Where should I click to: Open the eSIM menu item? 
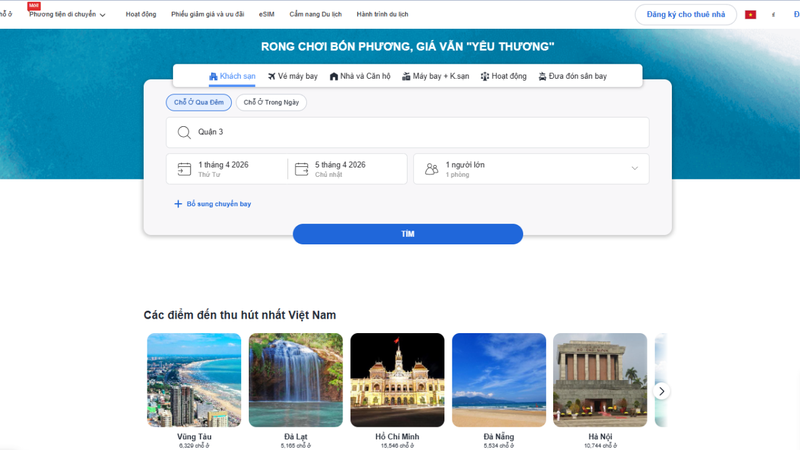(266, 14)
